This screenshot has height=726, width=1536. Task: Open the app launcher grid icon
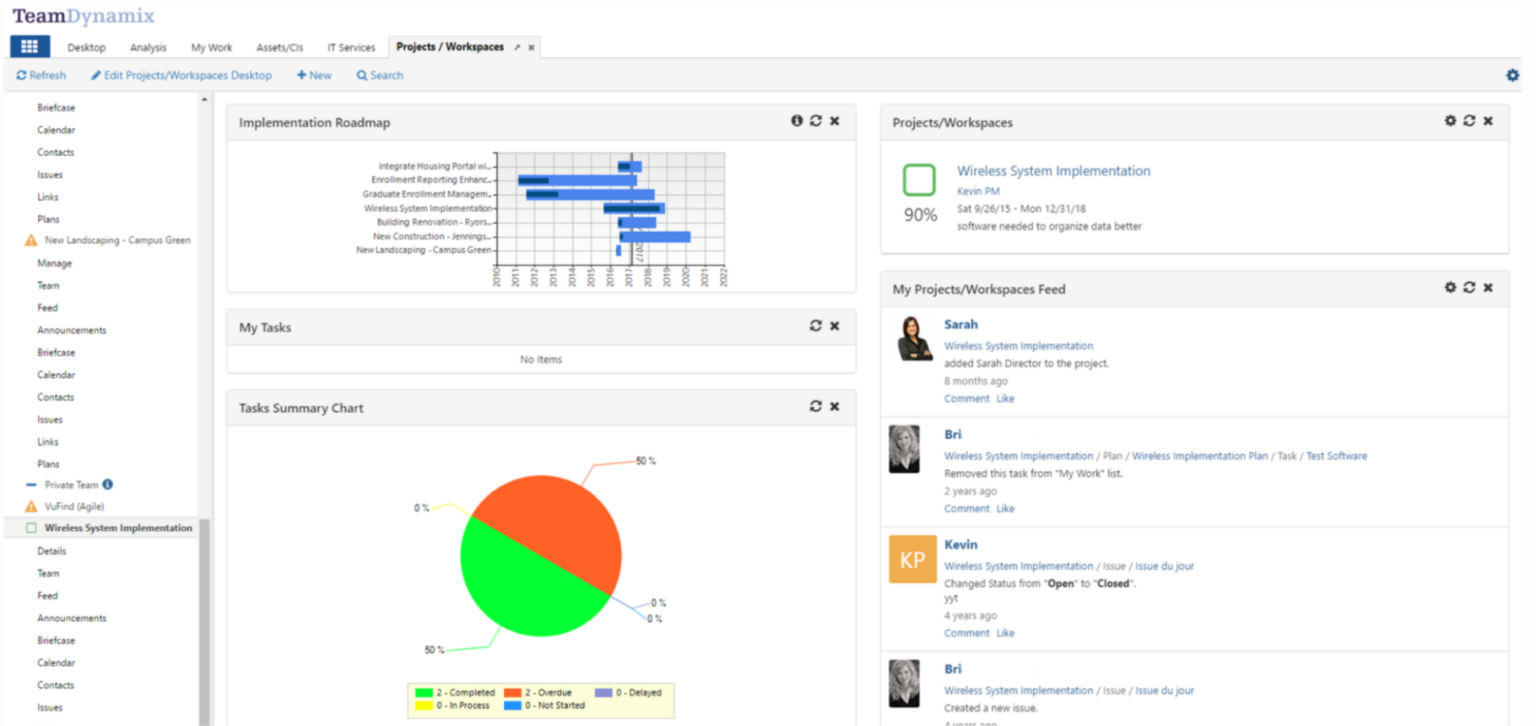point(29,46)
